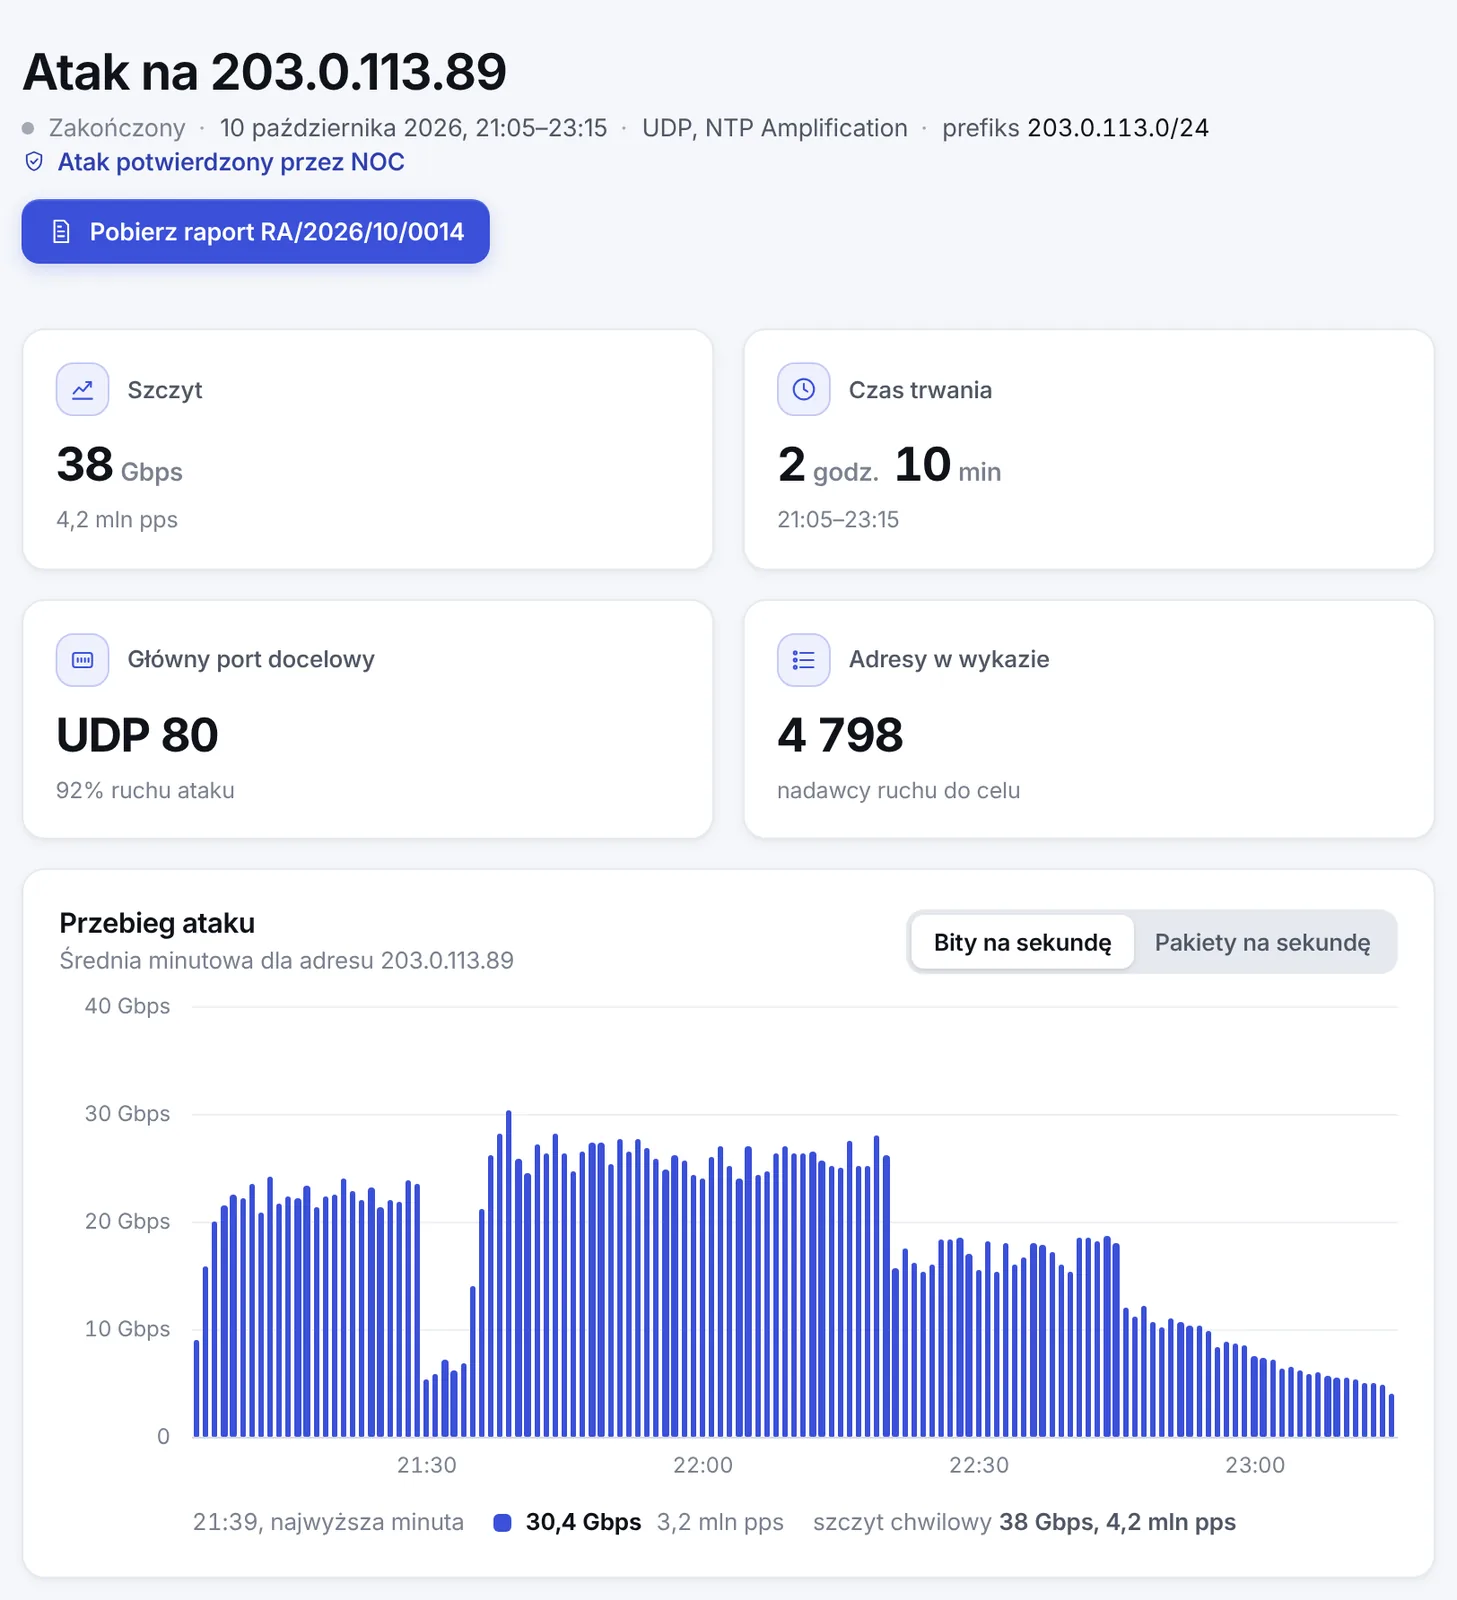Click nadawcy ruchu do celu text
This screenshot has width=1457, height=1600.
899,790
